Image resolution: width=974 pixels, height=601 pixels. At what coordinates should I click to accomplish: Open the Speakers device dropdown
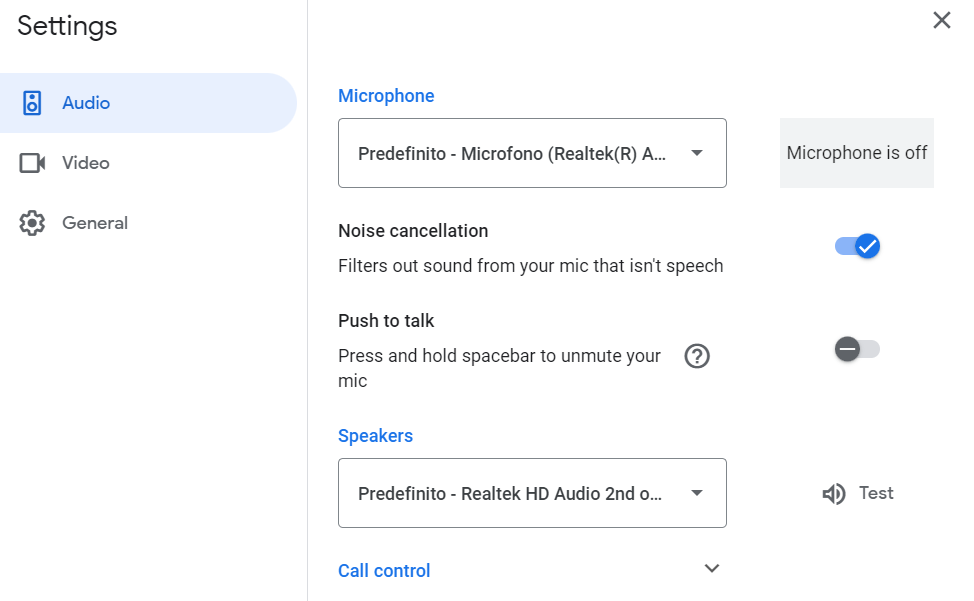click(532, 493)
